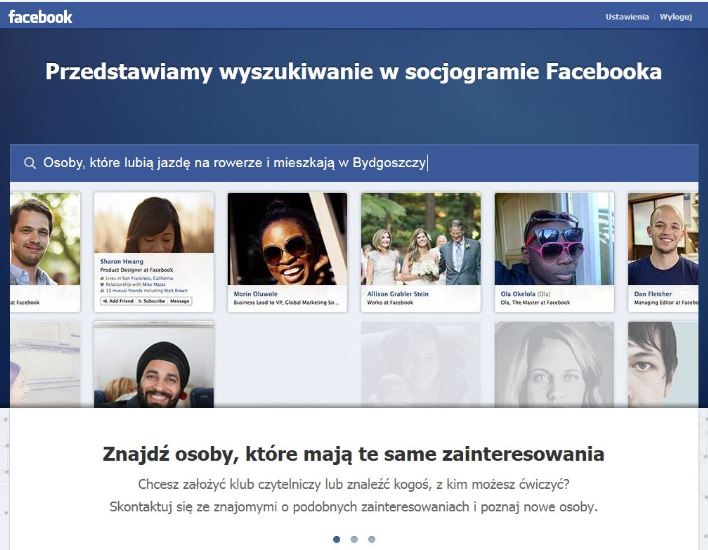Select the third carousel dot
The width and height of the screenshot is (708, 550).
372,539
